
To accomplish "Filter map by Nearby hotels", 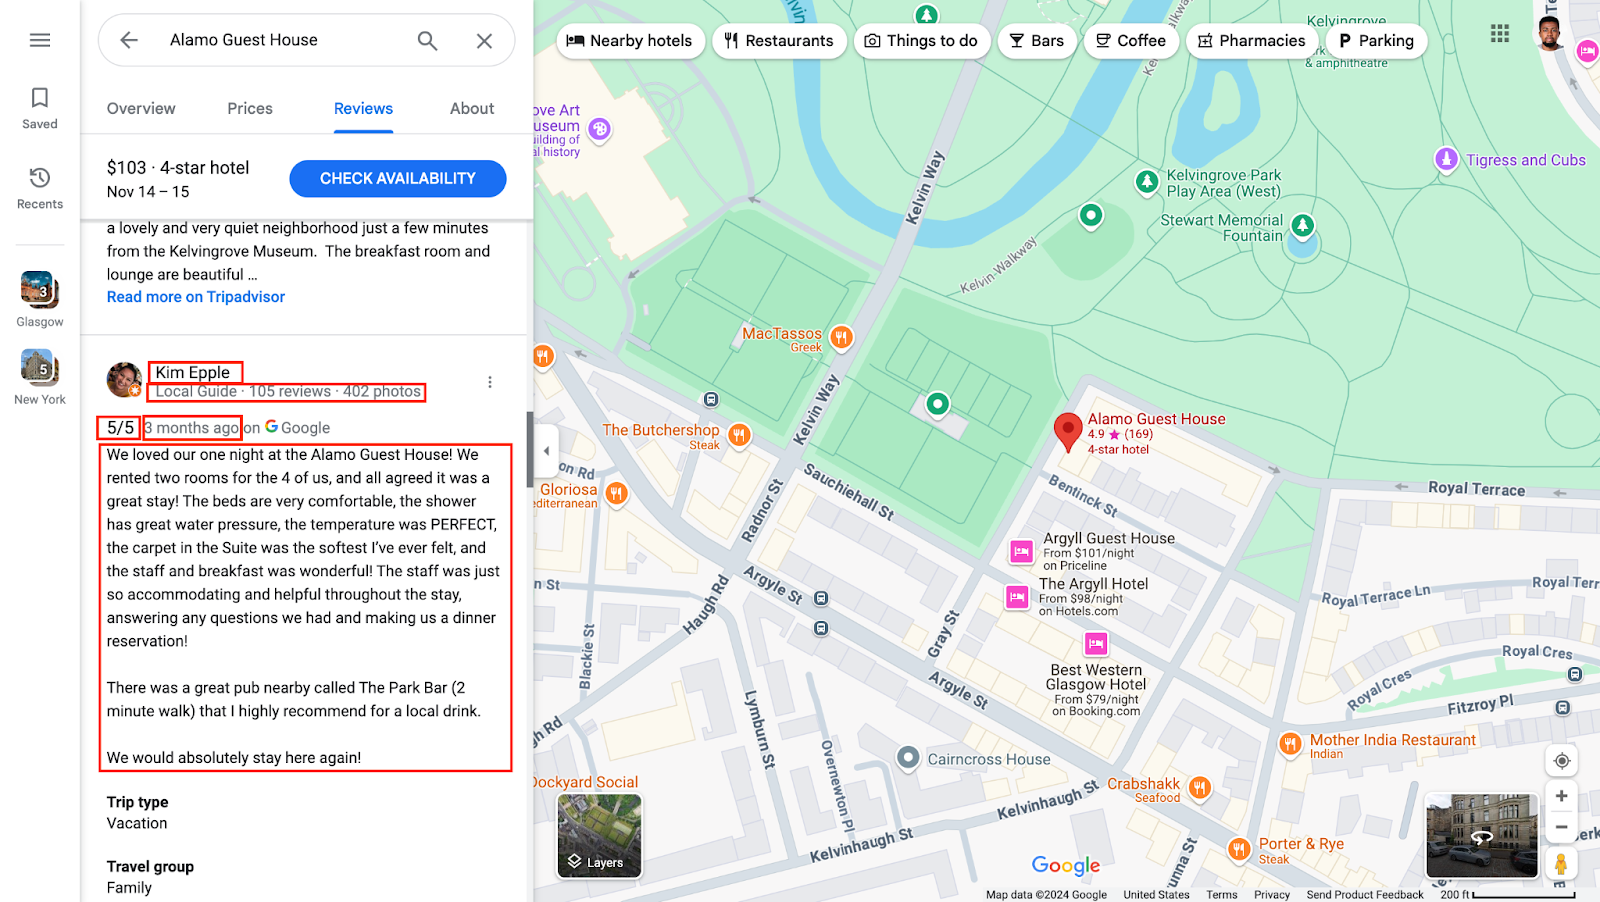I will click(630, 41).
